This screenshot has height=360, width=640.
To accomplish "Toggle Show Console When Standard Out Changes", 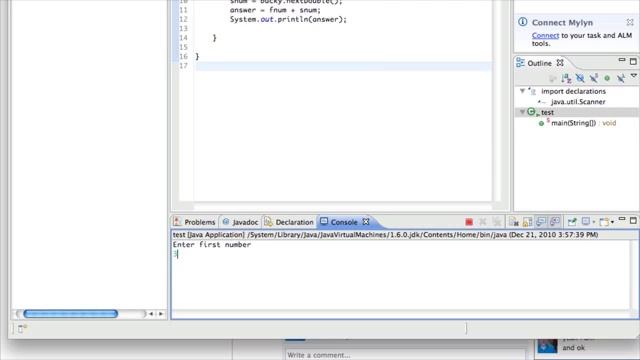I will 541,222.
